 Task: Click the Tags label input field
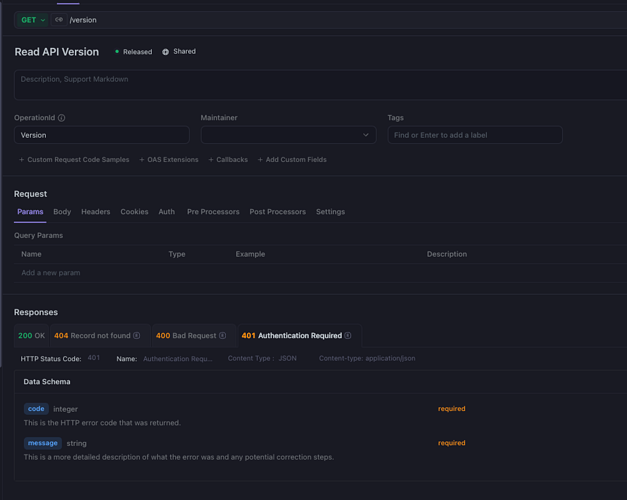coord(474,135)
